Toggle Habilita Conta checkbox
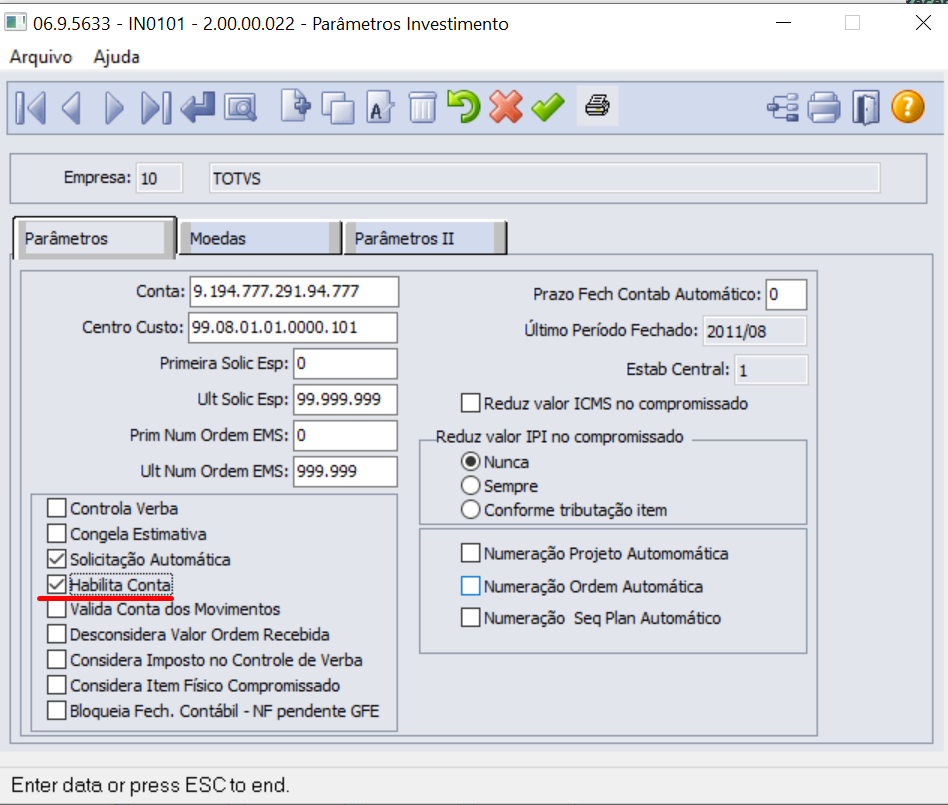 click(57, 584)
